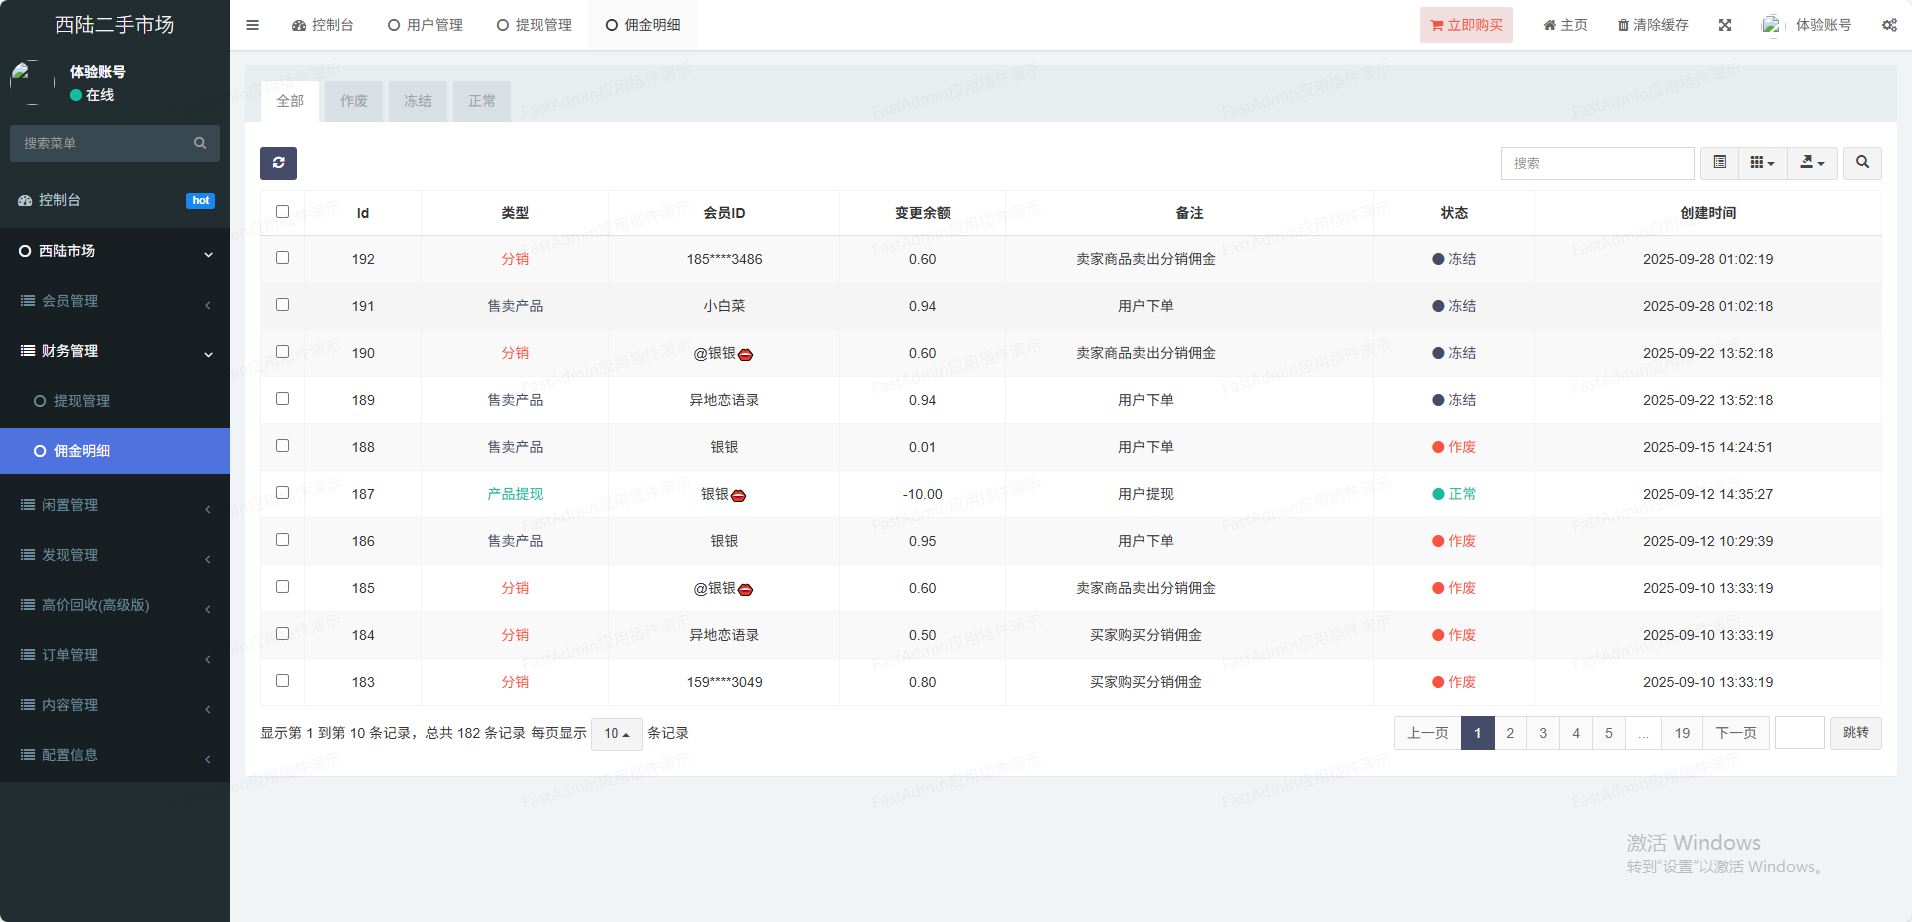Open the page size dropdown showing 10

[x=616, y=734]
